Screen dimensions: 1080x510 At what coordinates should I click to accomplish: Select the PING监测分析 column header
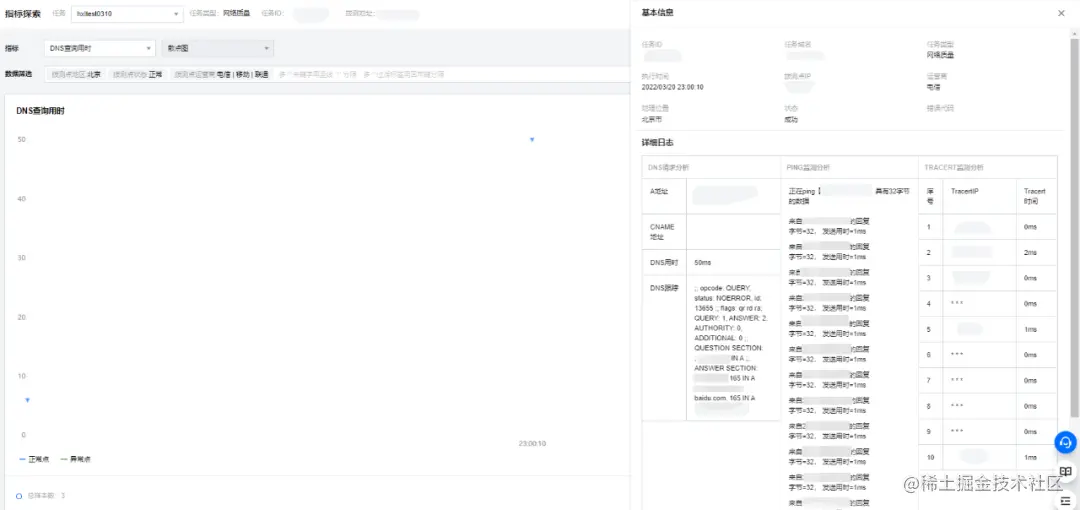(808, 167)
